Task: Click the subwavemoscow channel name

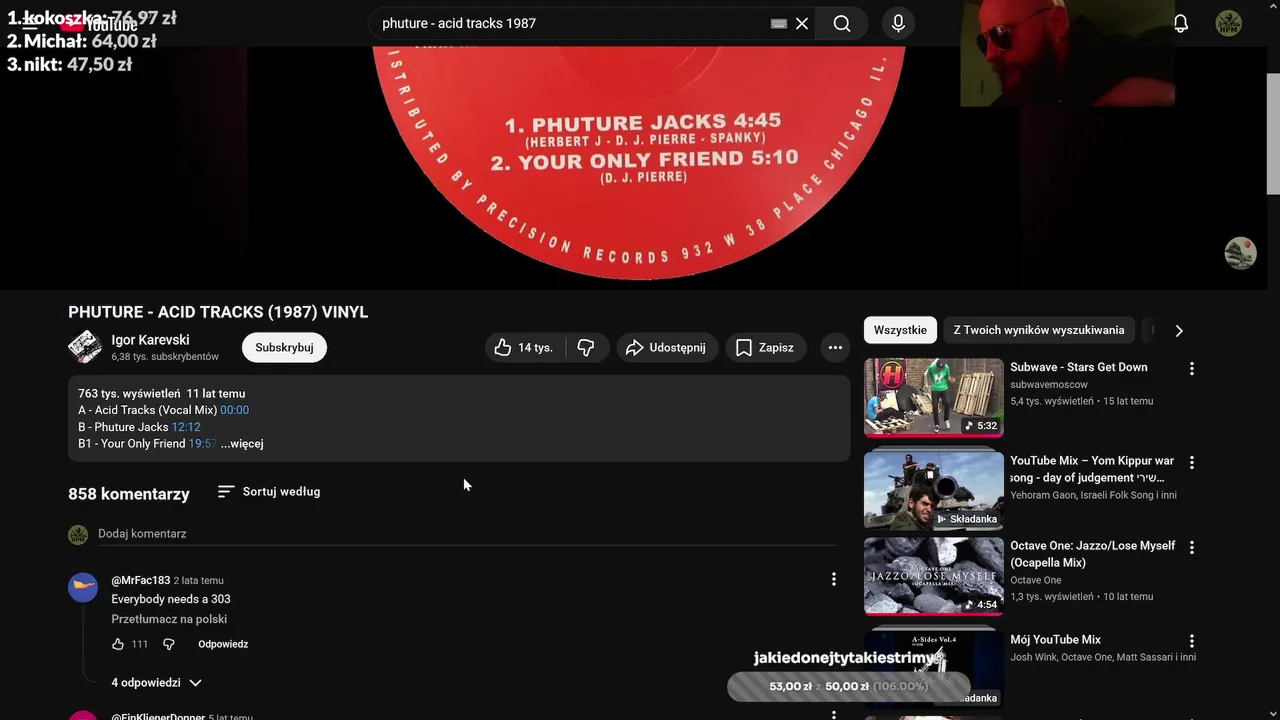Action: pos(1049,384)
